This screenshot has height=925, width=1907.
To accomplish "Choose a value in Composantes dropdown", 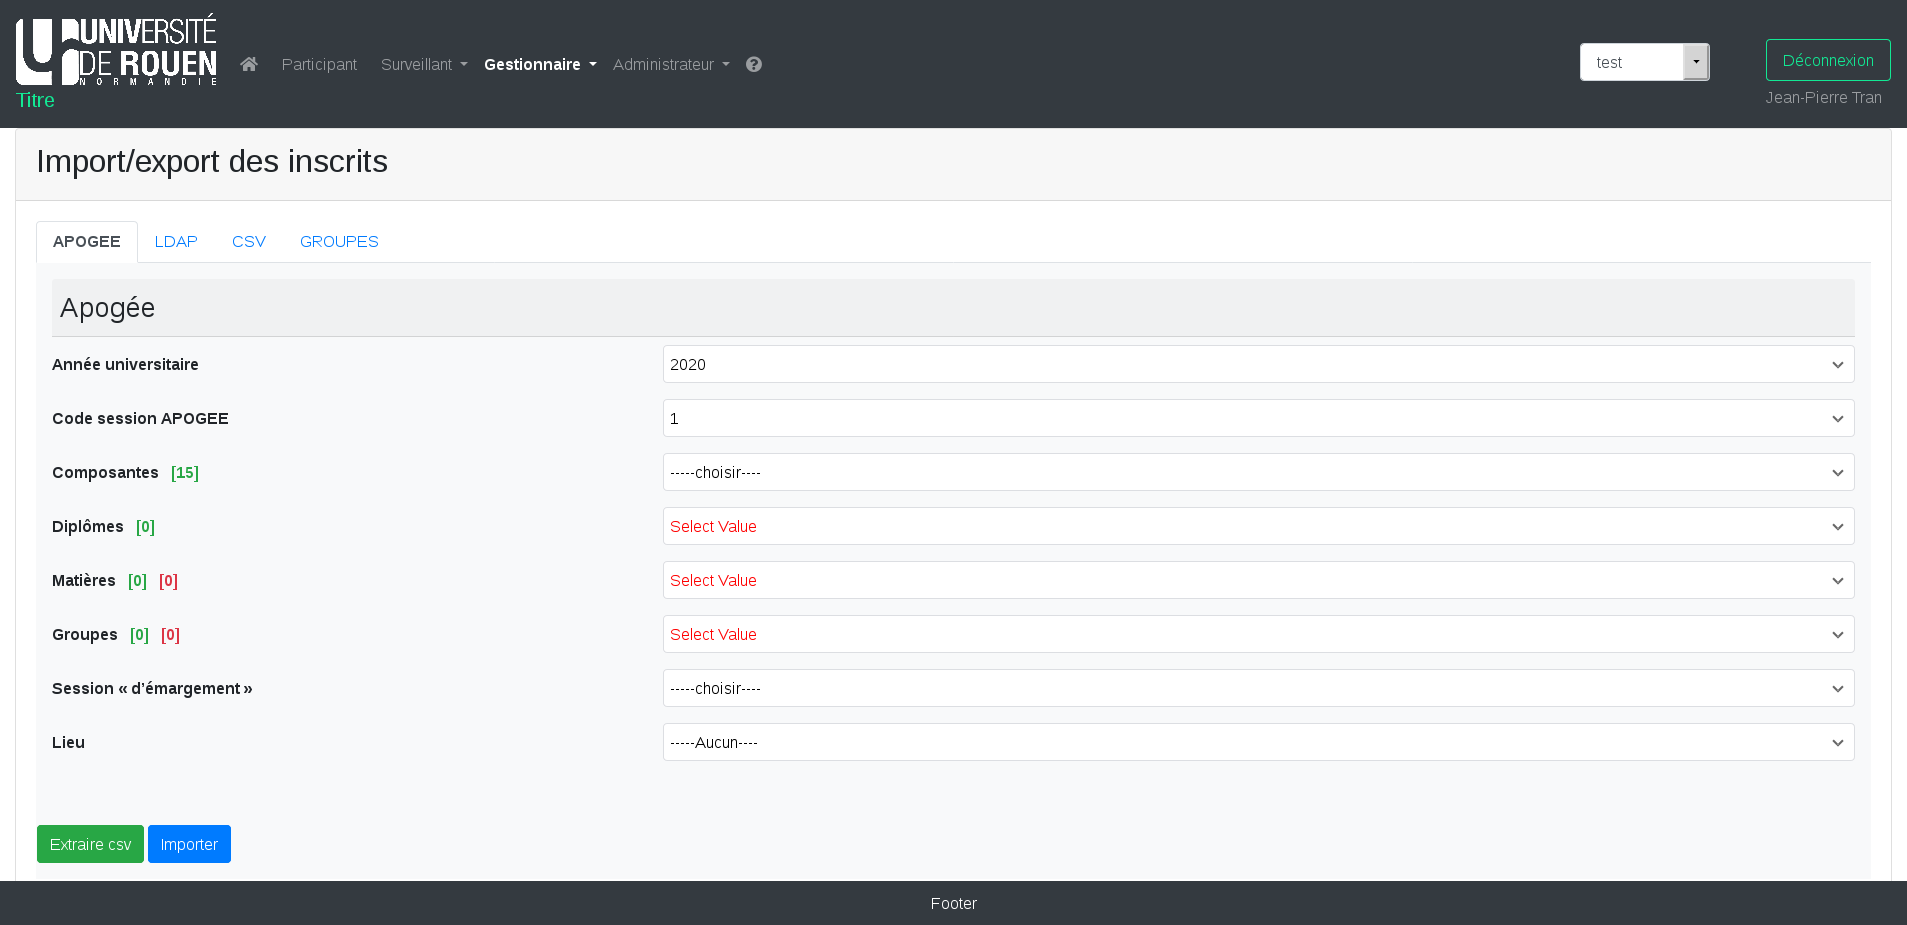I will click(1257, 472).
